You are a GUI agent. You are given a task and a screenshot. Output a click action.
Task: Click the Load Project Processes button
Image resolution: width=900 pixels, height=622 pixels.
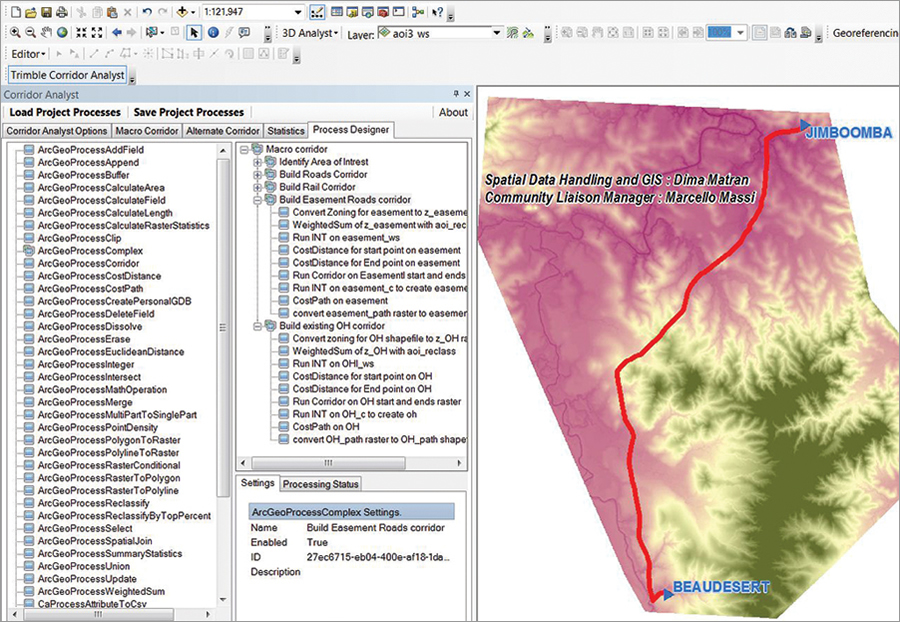click(64, 112)
